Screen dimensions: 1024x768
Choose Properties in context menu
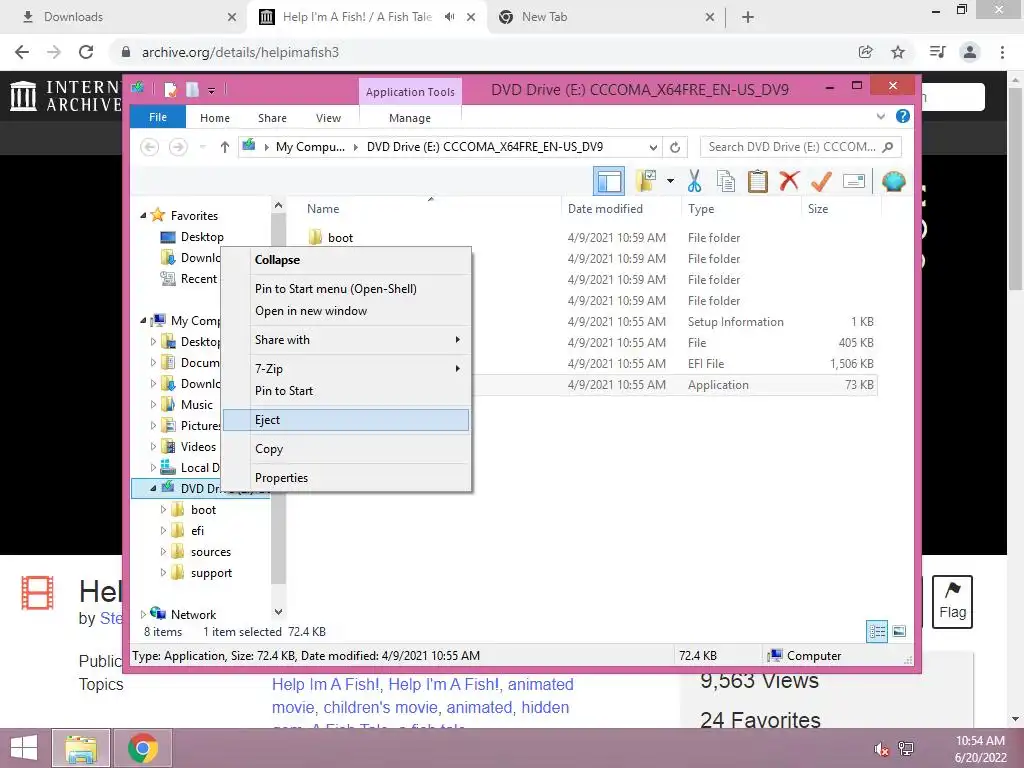pyautogui.click(x=346, y=477)
